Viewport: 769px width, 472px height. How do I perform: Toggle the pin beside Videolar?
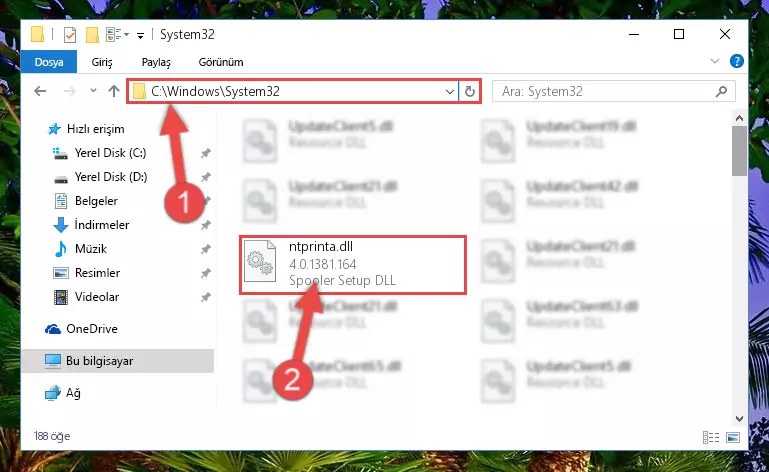tap(205, 297)
